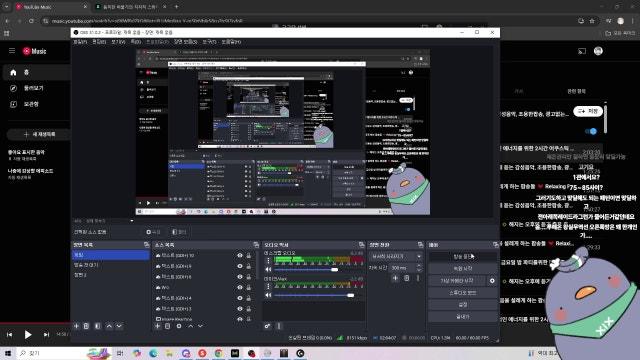Screen dimensions: 640x360
Task: Click the 설정 button in controls
Action: pyautogui.click(x=462, y=304)
